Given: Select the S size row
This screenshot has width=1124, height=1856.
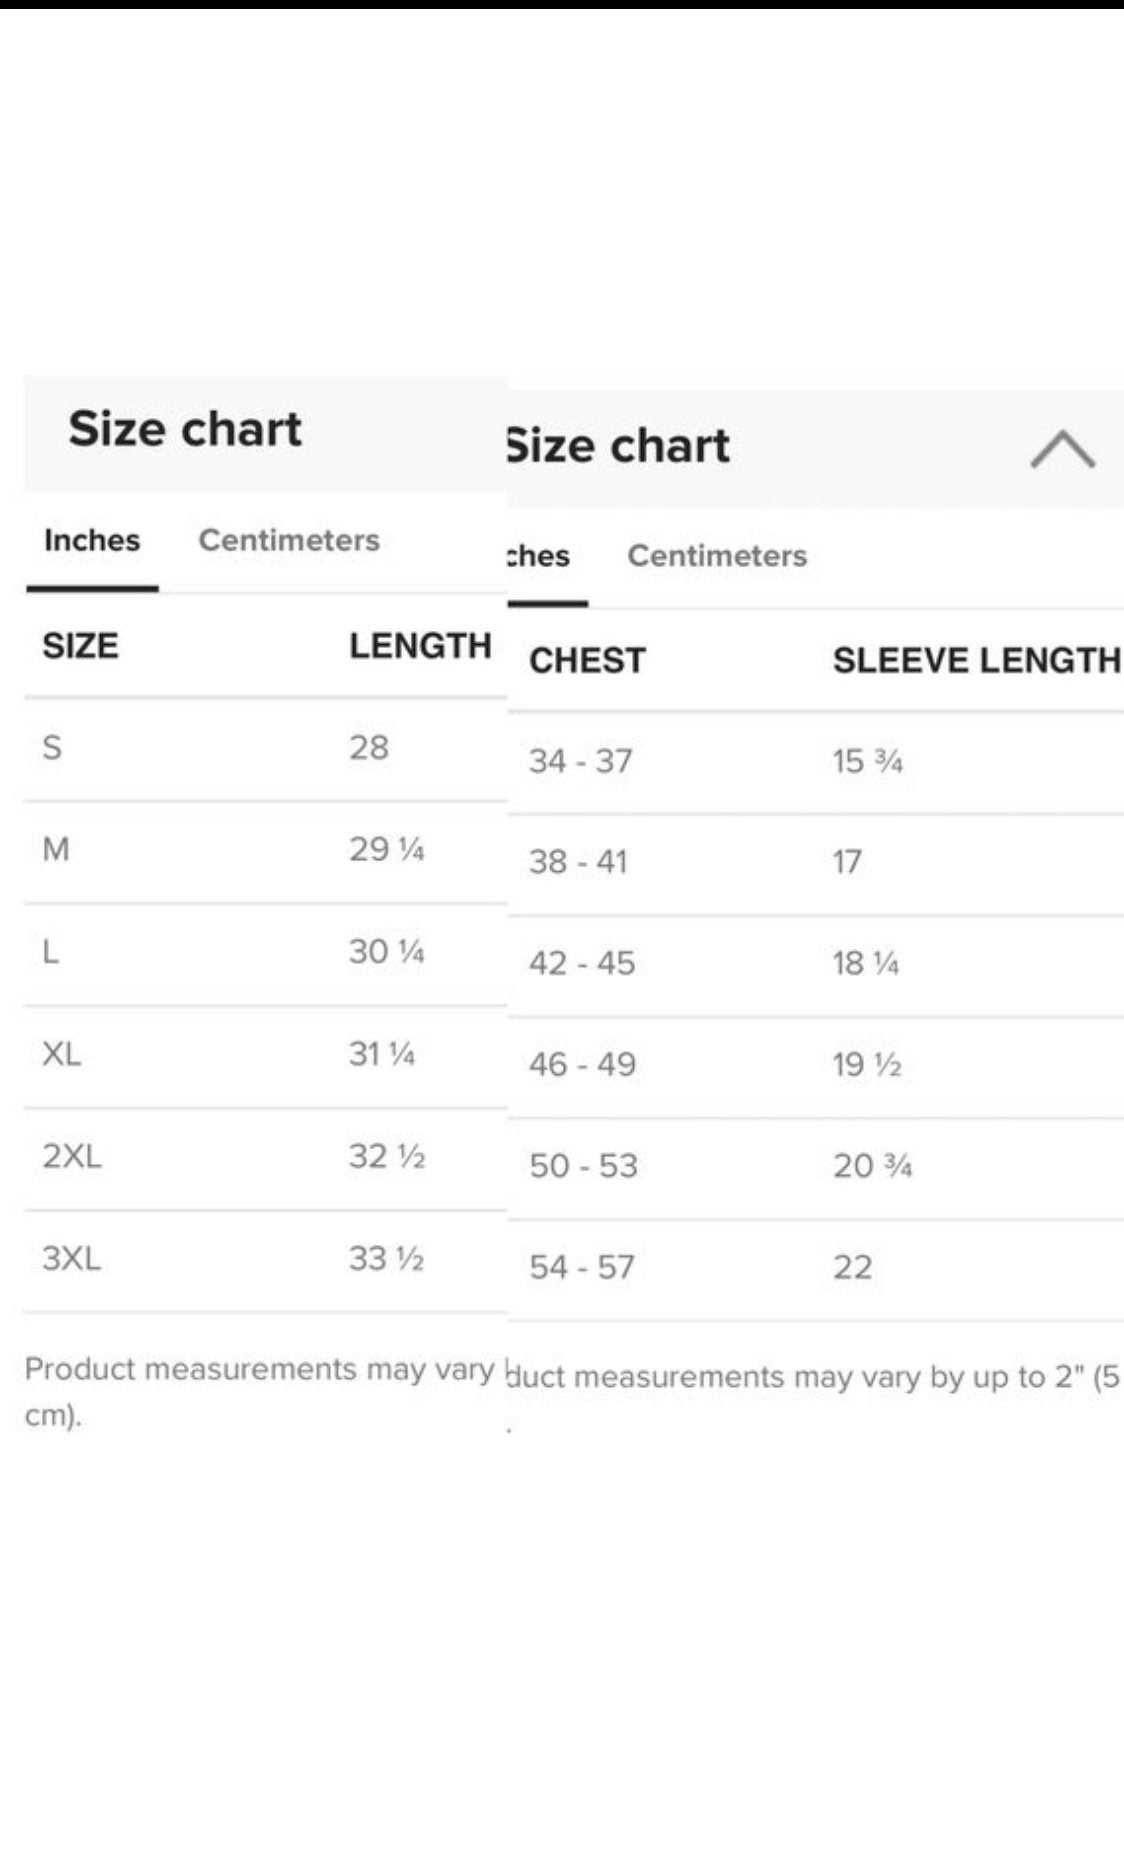Looking at the screenshot, I should pyautogui.click(x=265, y=748).
